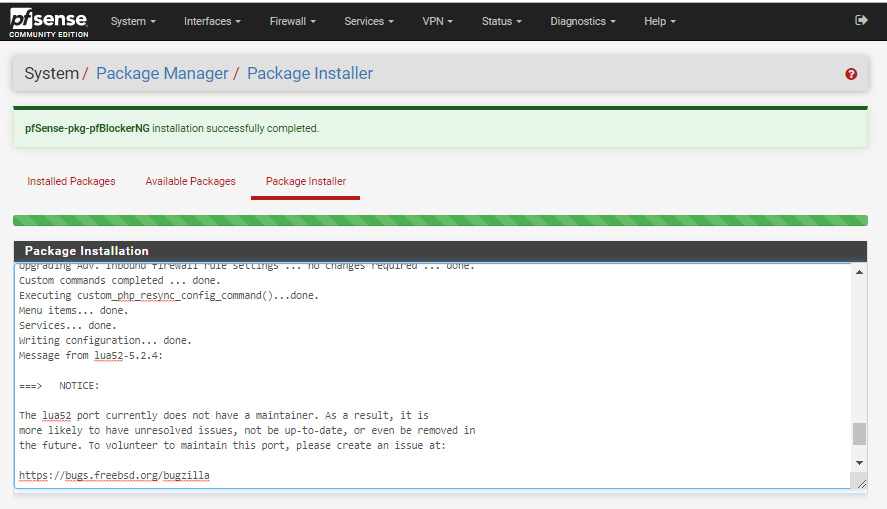Screen dimensions: 887x509
Task: Click the logout icon in the navbar
Action: (x=861, y=20)
